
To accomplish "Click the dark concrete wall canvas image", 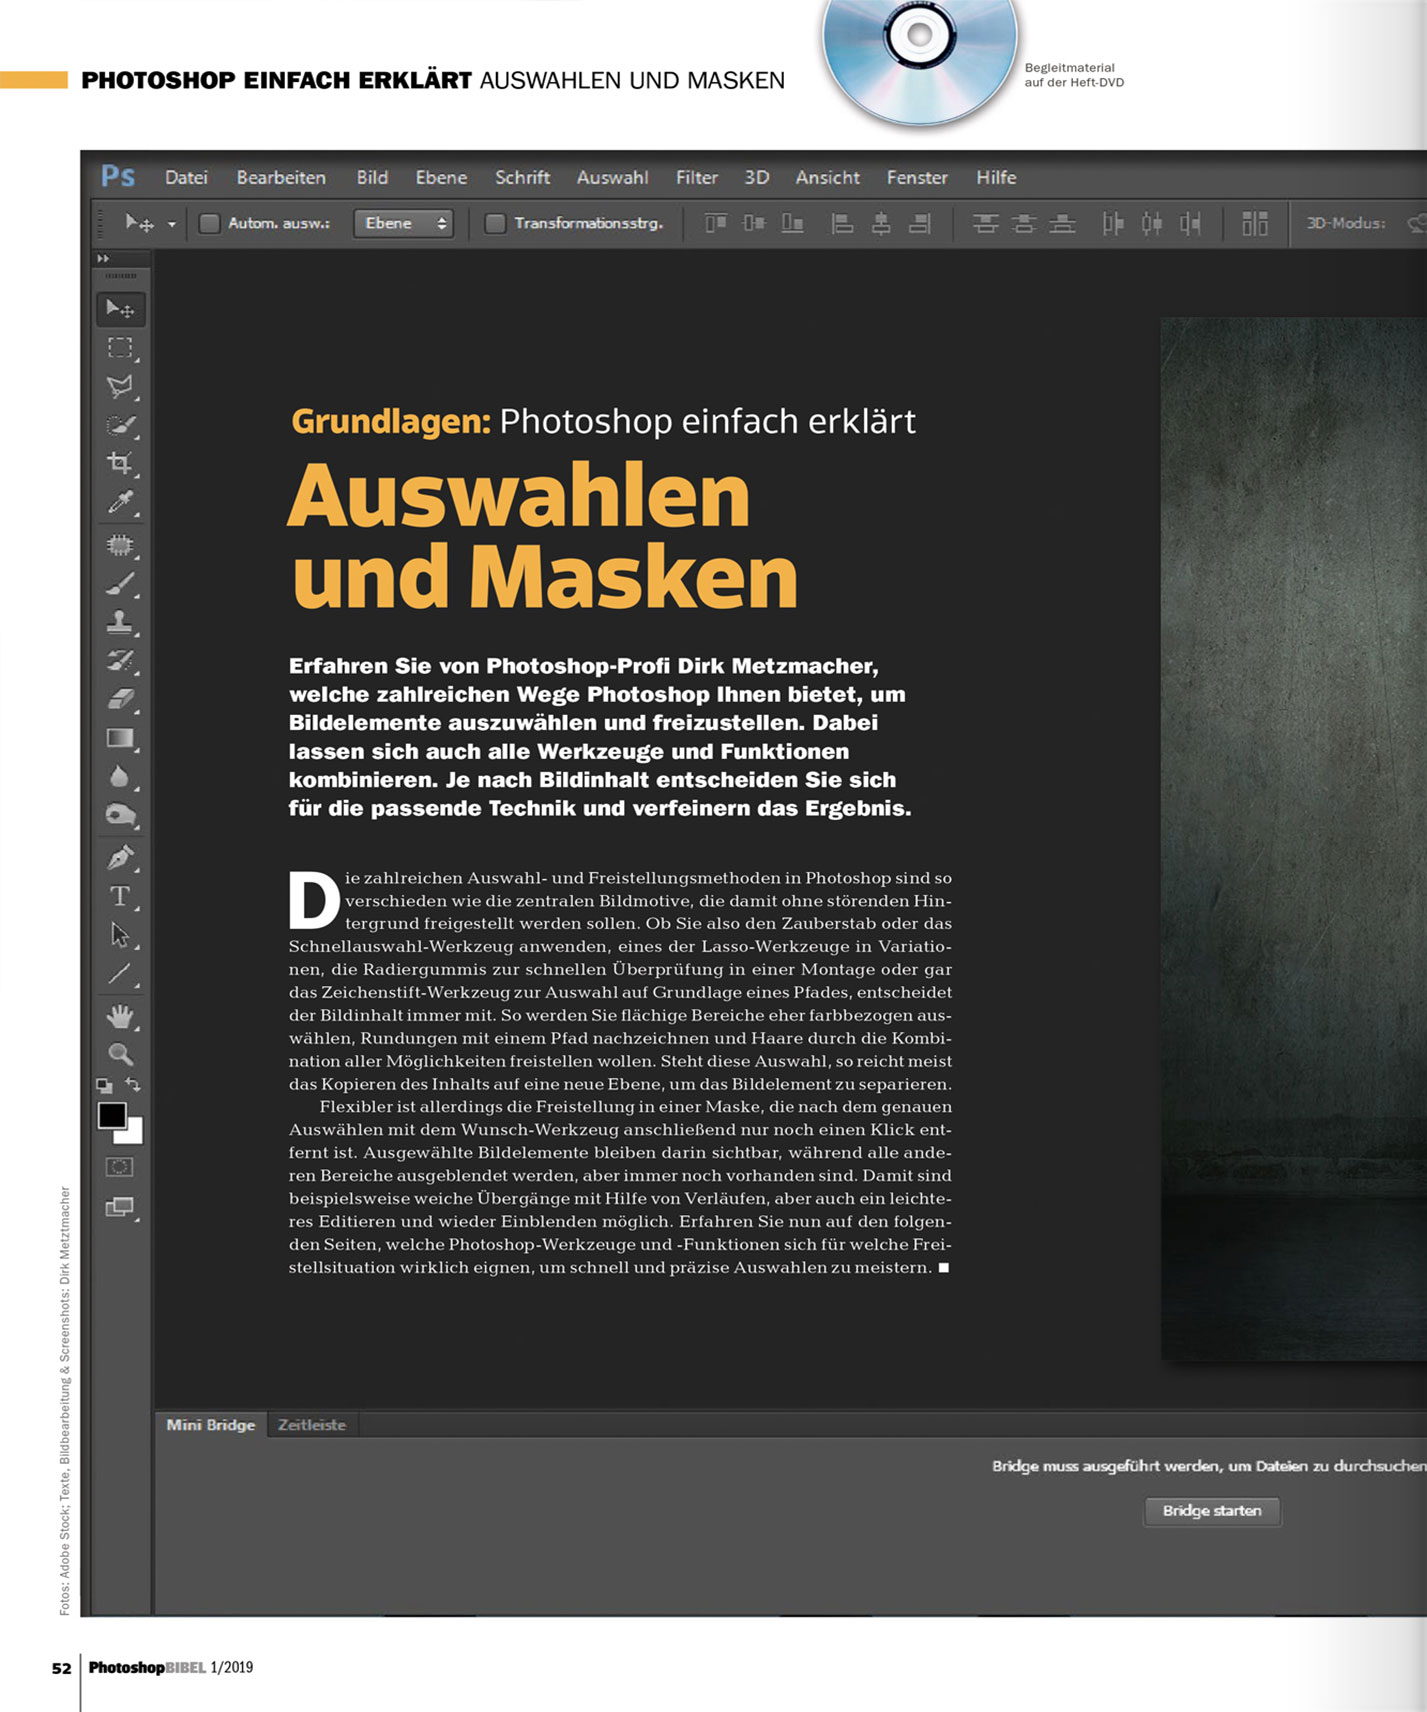I will pos(1293,838).
